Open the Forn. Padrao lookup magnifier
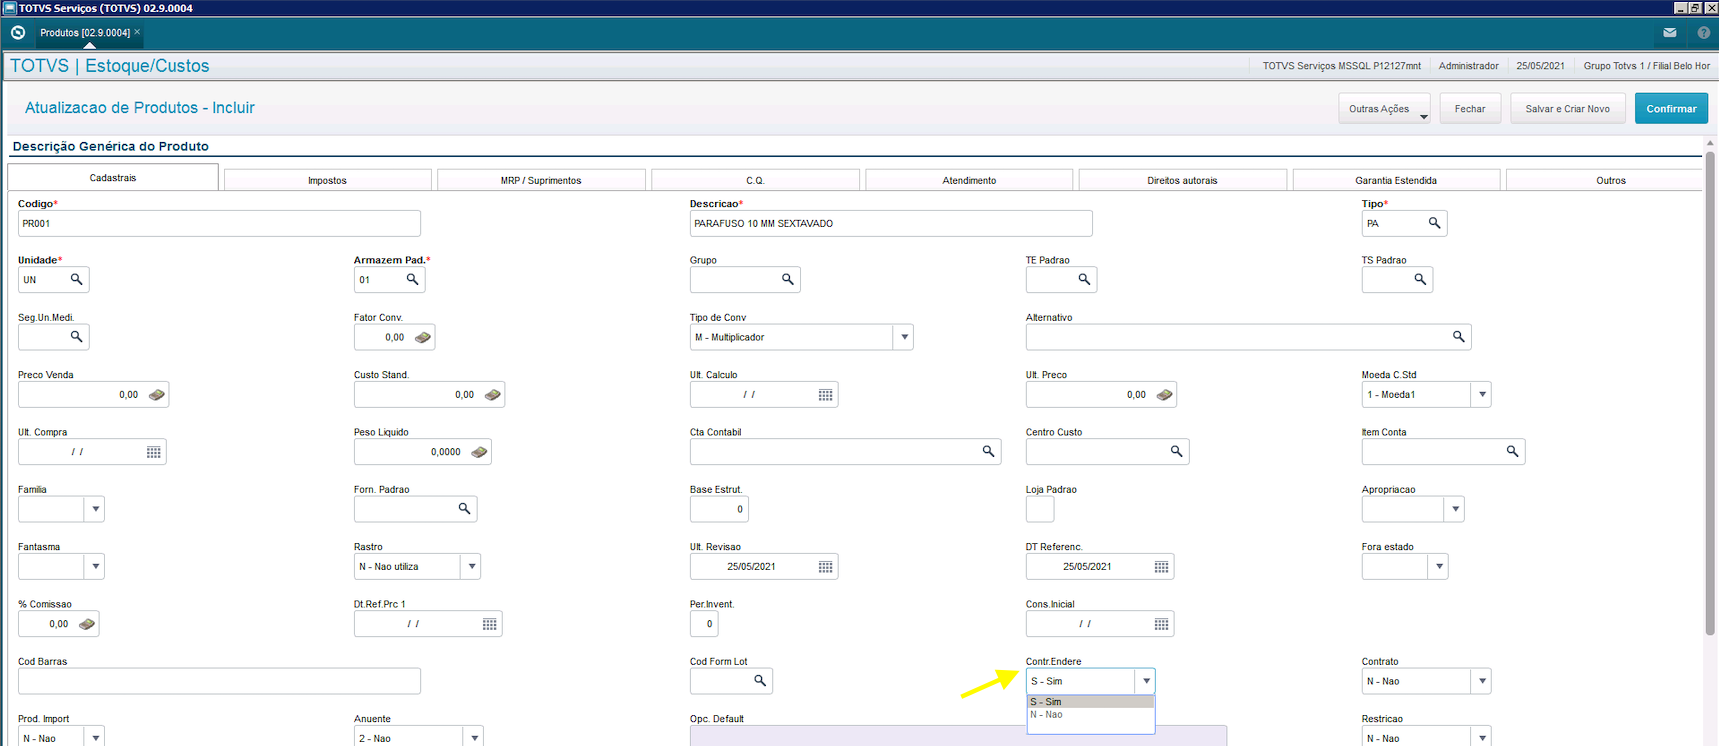Screen dimensions: 1719x746 (x=464, y=509)
